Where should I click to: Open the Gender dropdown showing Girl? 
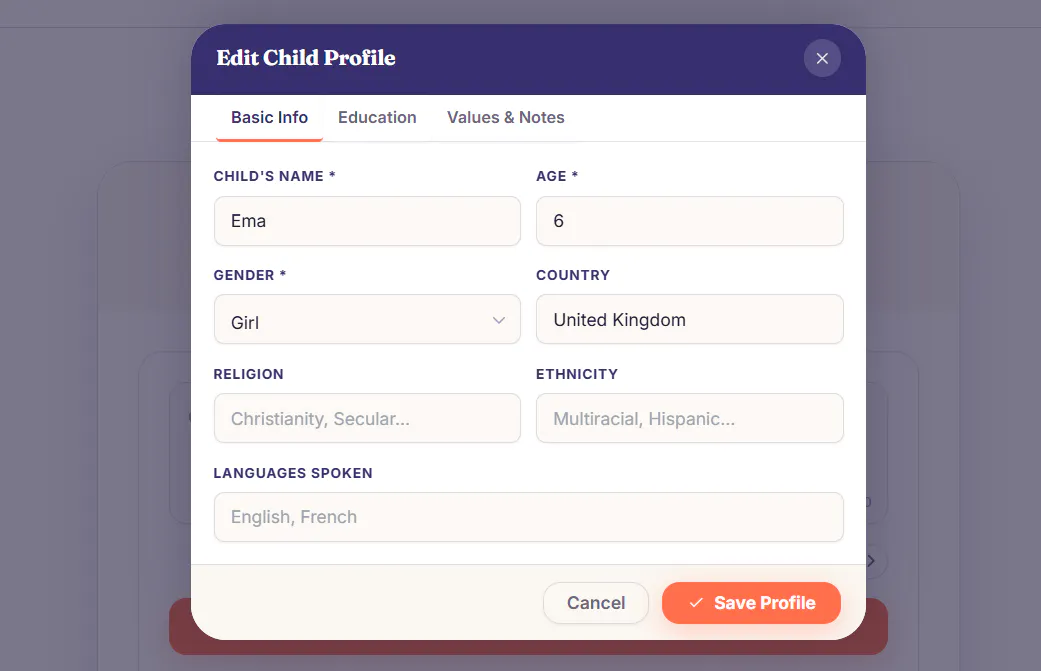click(x=367, y=320)
